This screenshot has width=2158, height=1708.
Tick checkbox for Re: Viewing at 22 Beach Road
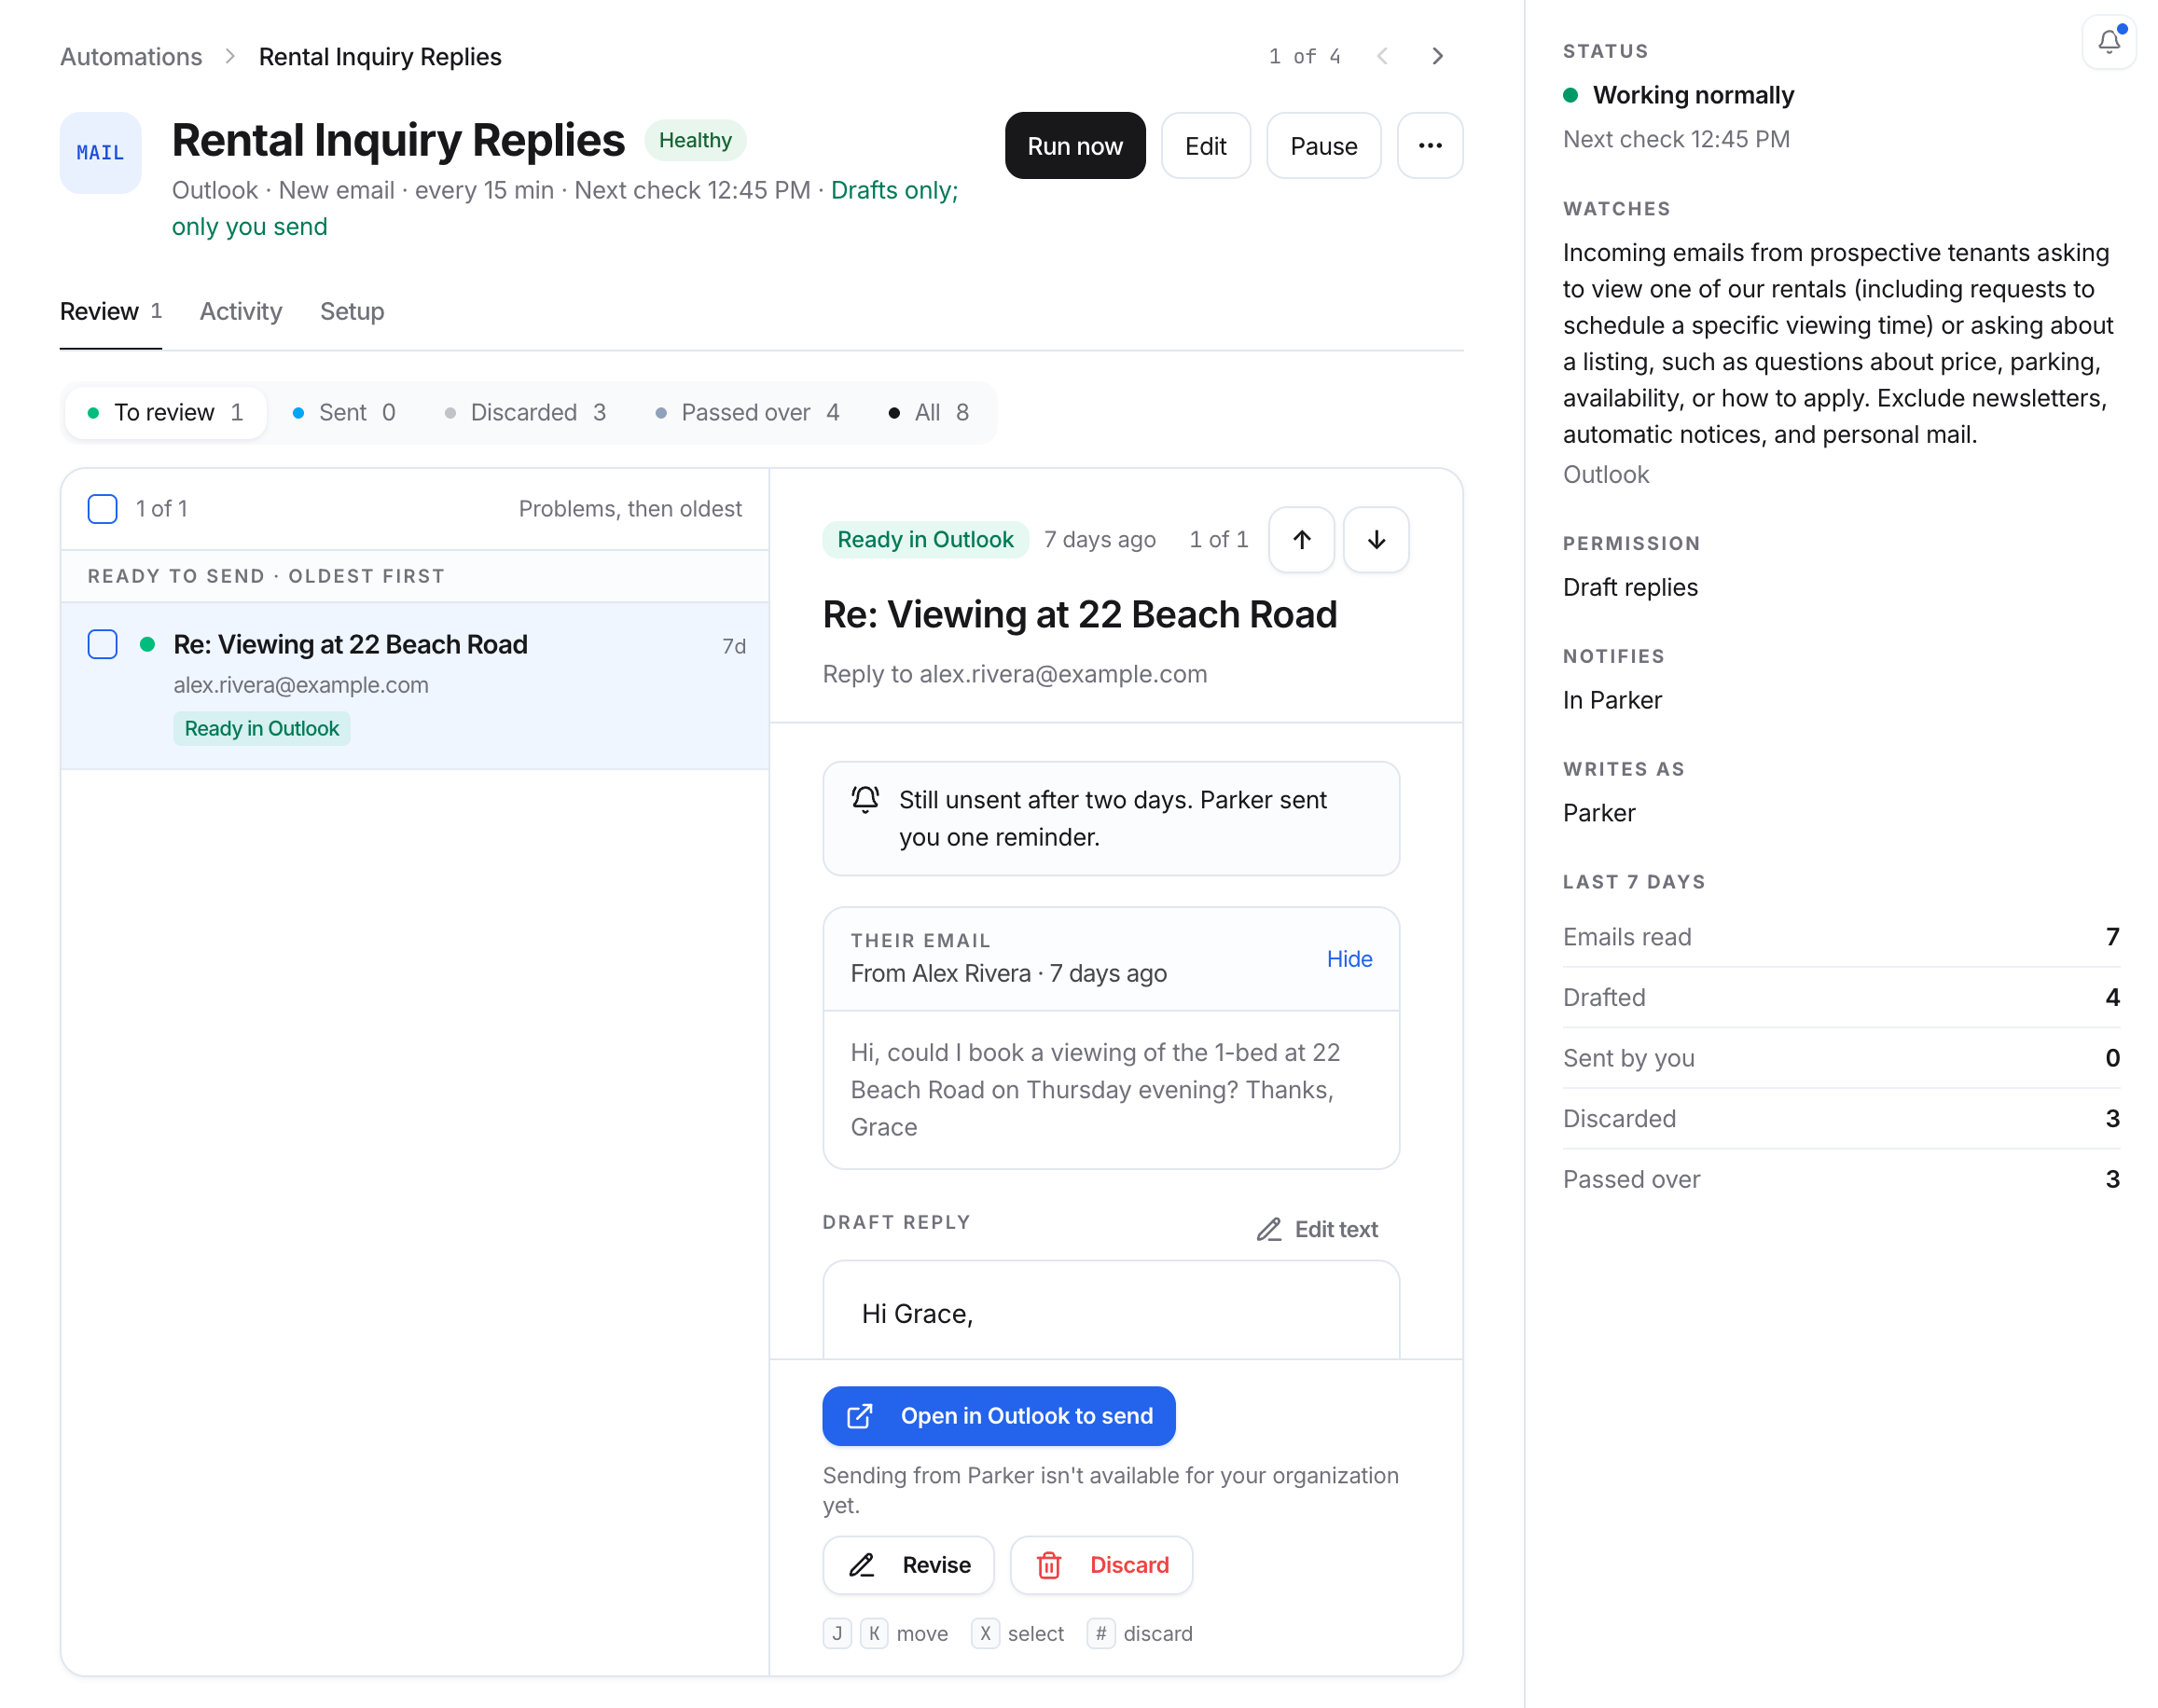tap(103, 644)
